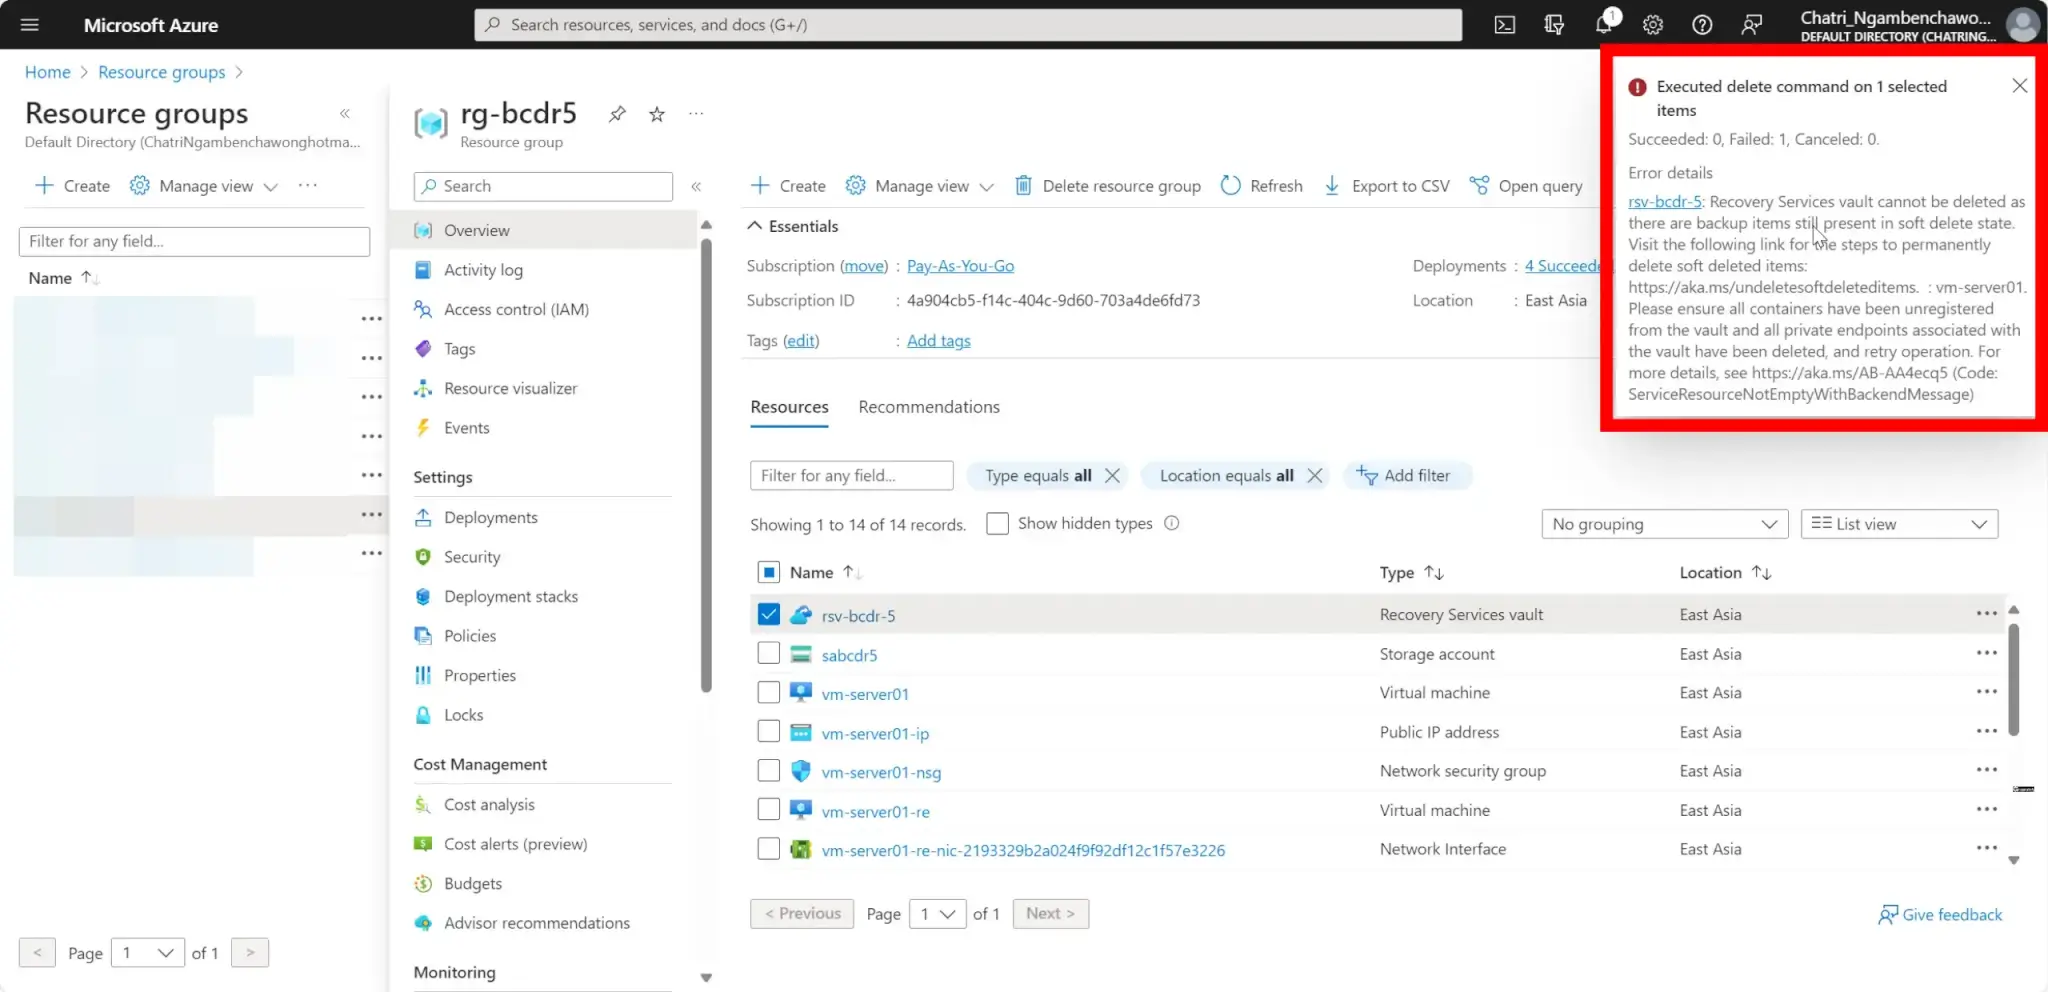This screenshot has width=2048, height=992.
Task: Focus the top search resources box
Action: (x=968, y=25)
